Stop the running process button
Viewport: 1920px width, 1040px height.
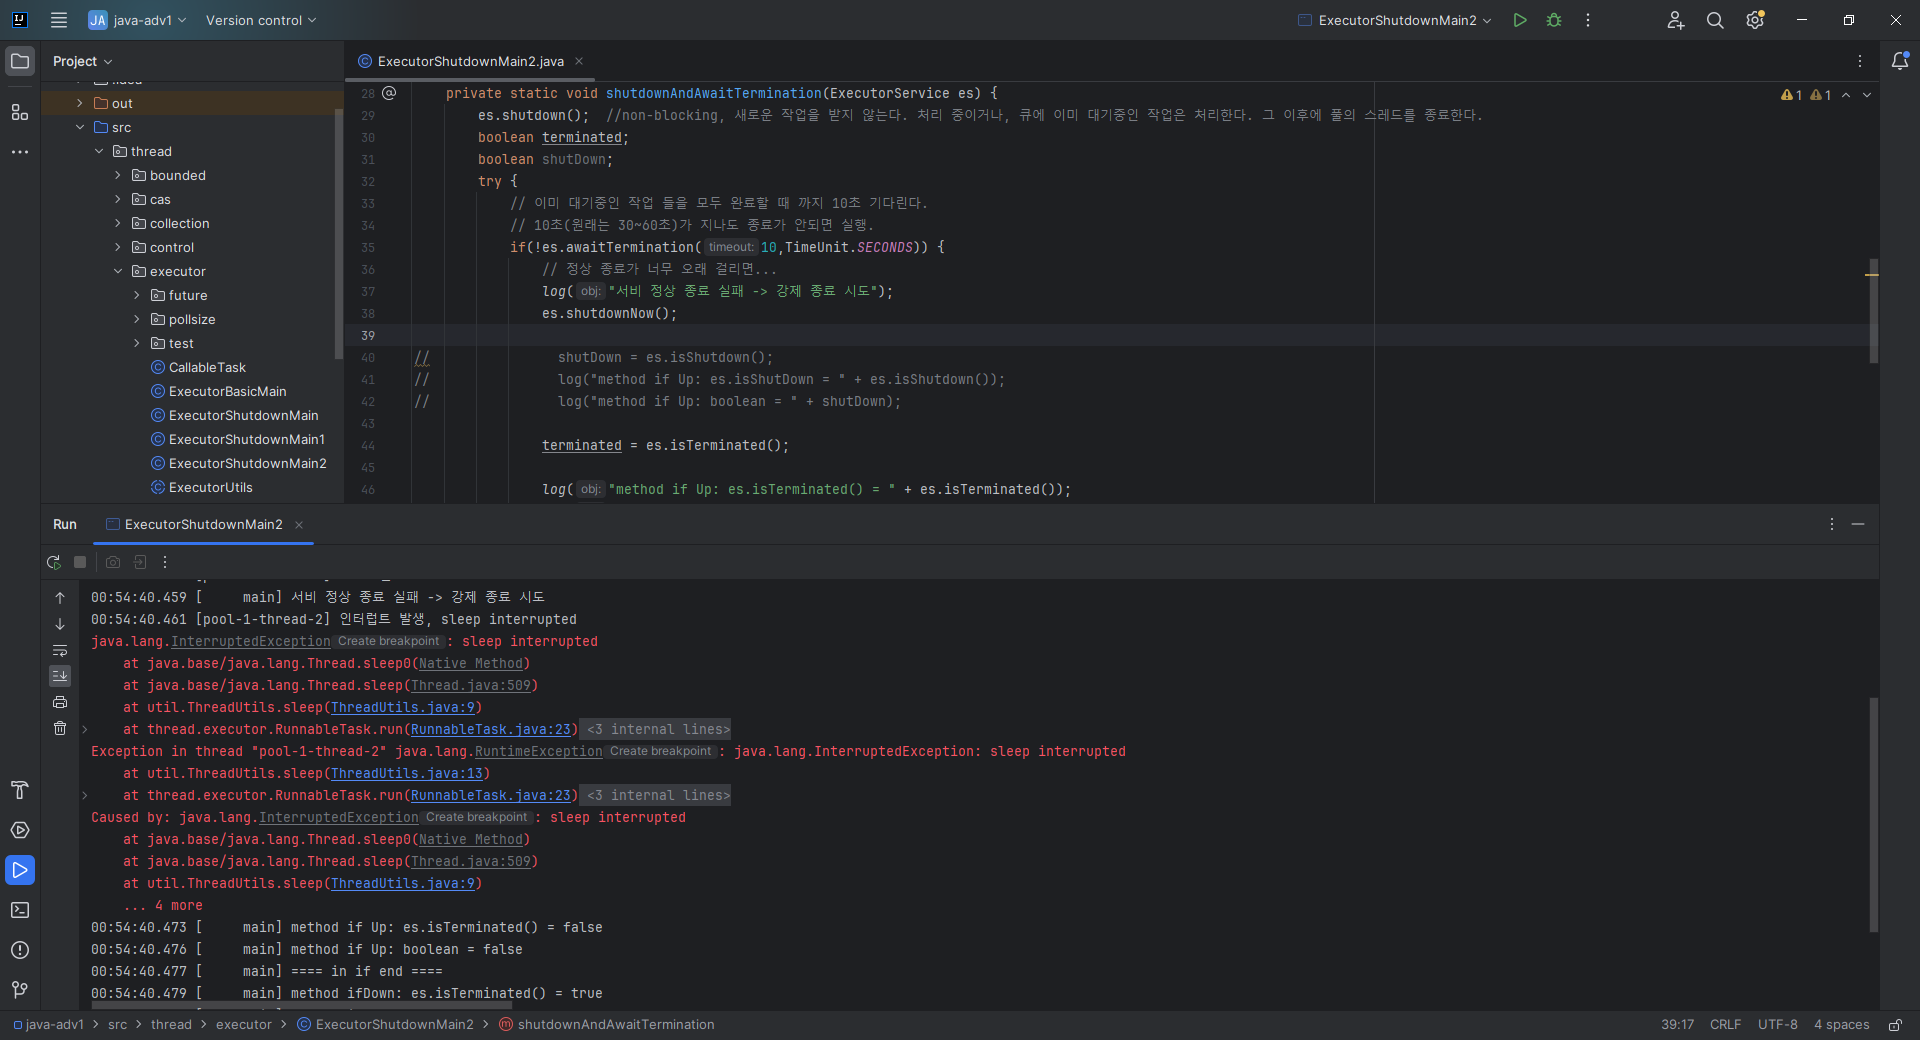80,562
